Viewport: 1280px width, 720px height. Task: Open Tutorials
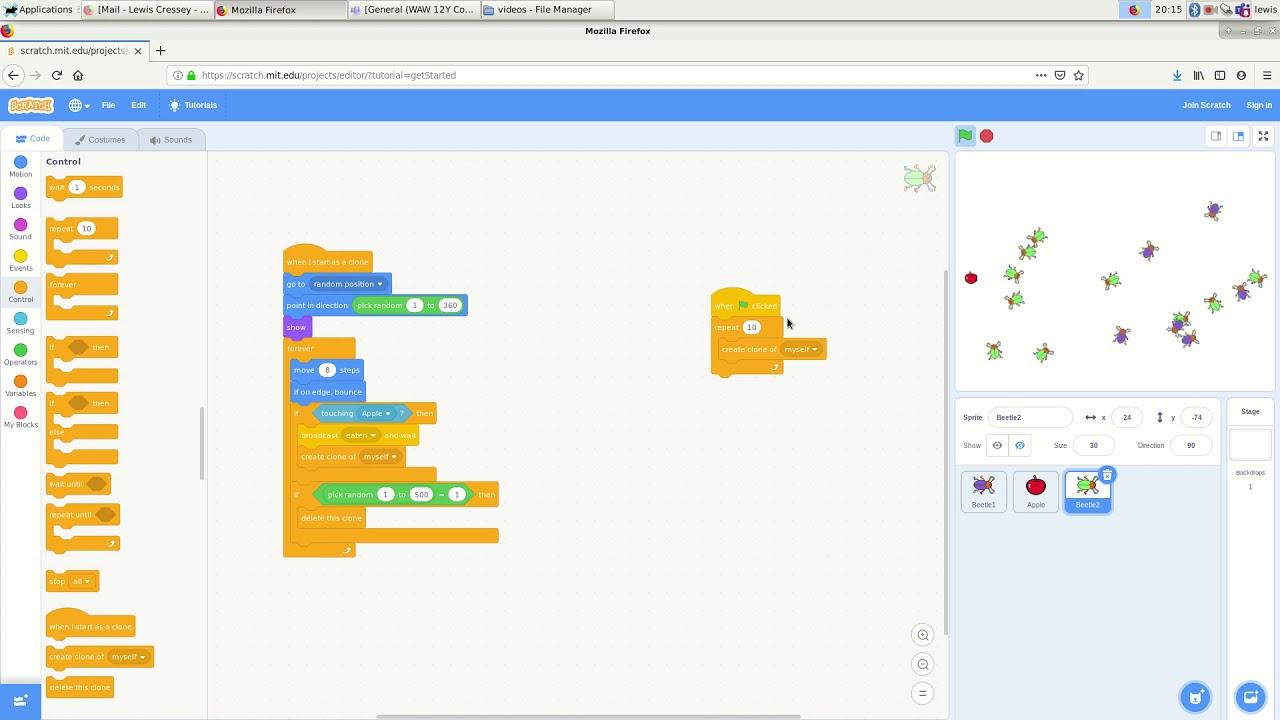[194, 105]
